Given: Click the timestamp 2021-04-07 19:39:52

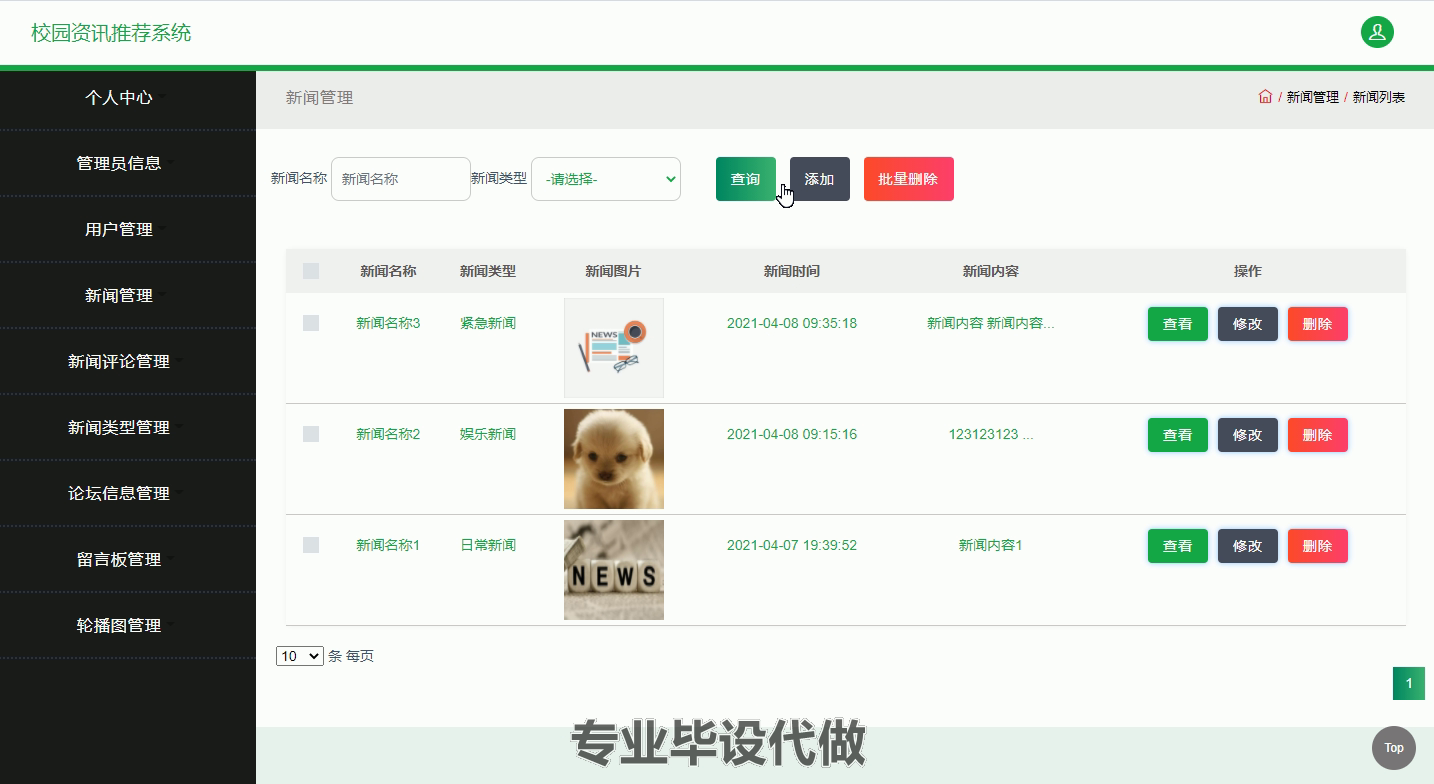Looking at the screenshot, I should pyautogui.click(x=792, y=545).
